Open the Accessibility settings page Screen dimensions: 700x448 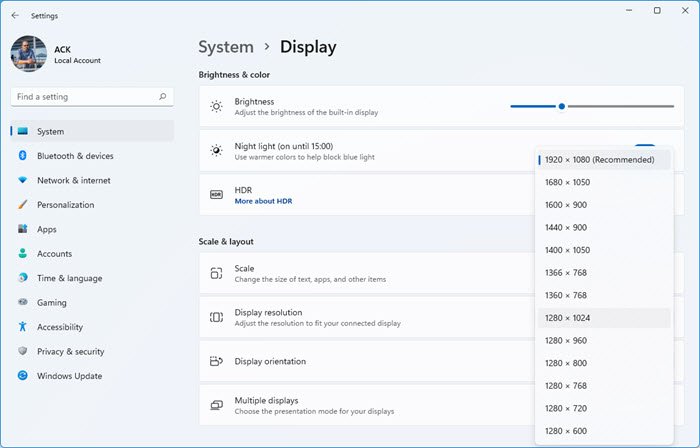tap(60, 327)
